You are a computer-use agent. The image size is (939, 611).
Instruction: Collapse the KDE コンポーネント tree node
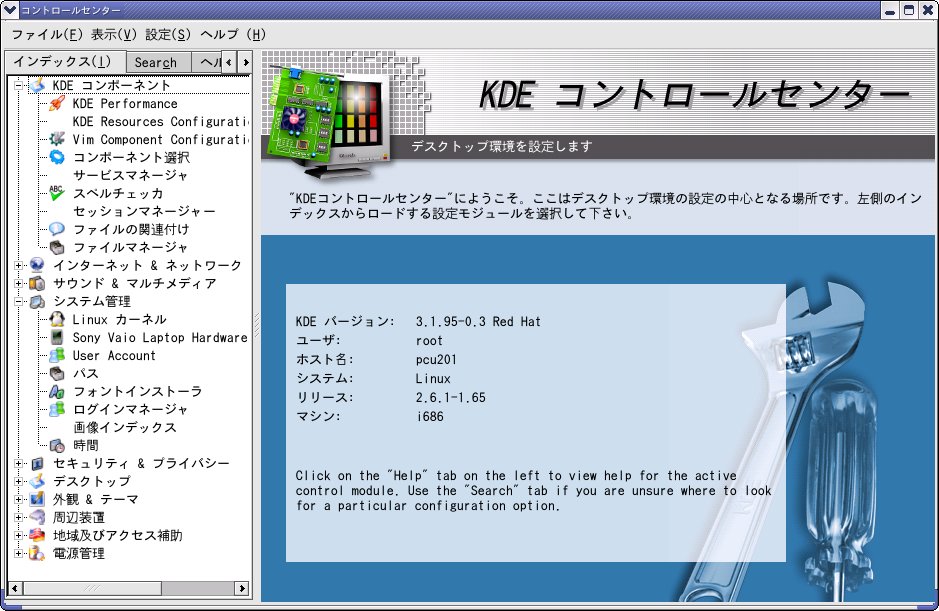[x=19, y=86]
